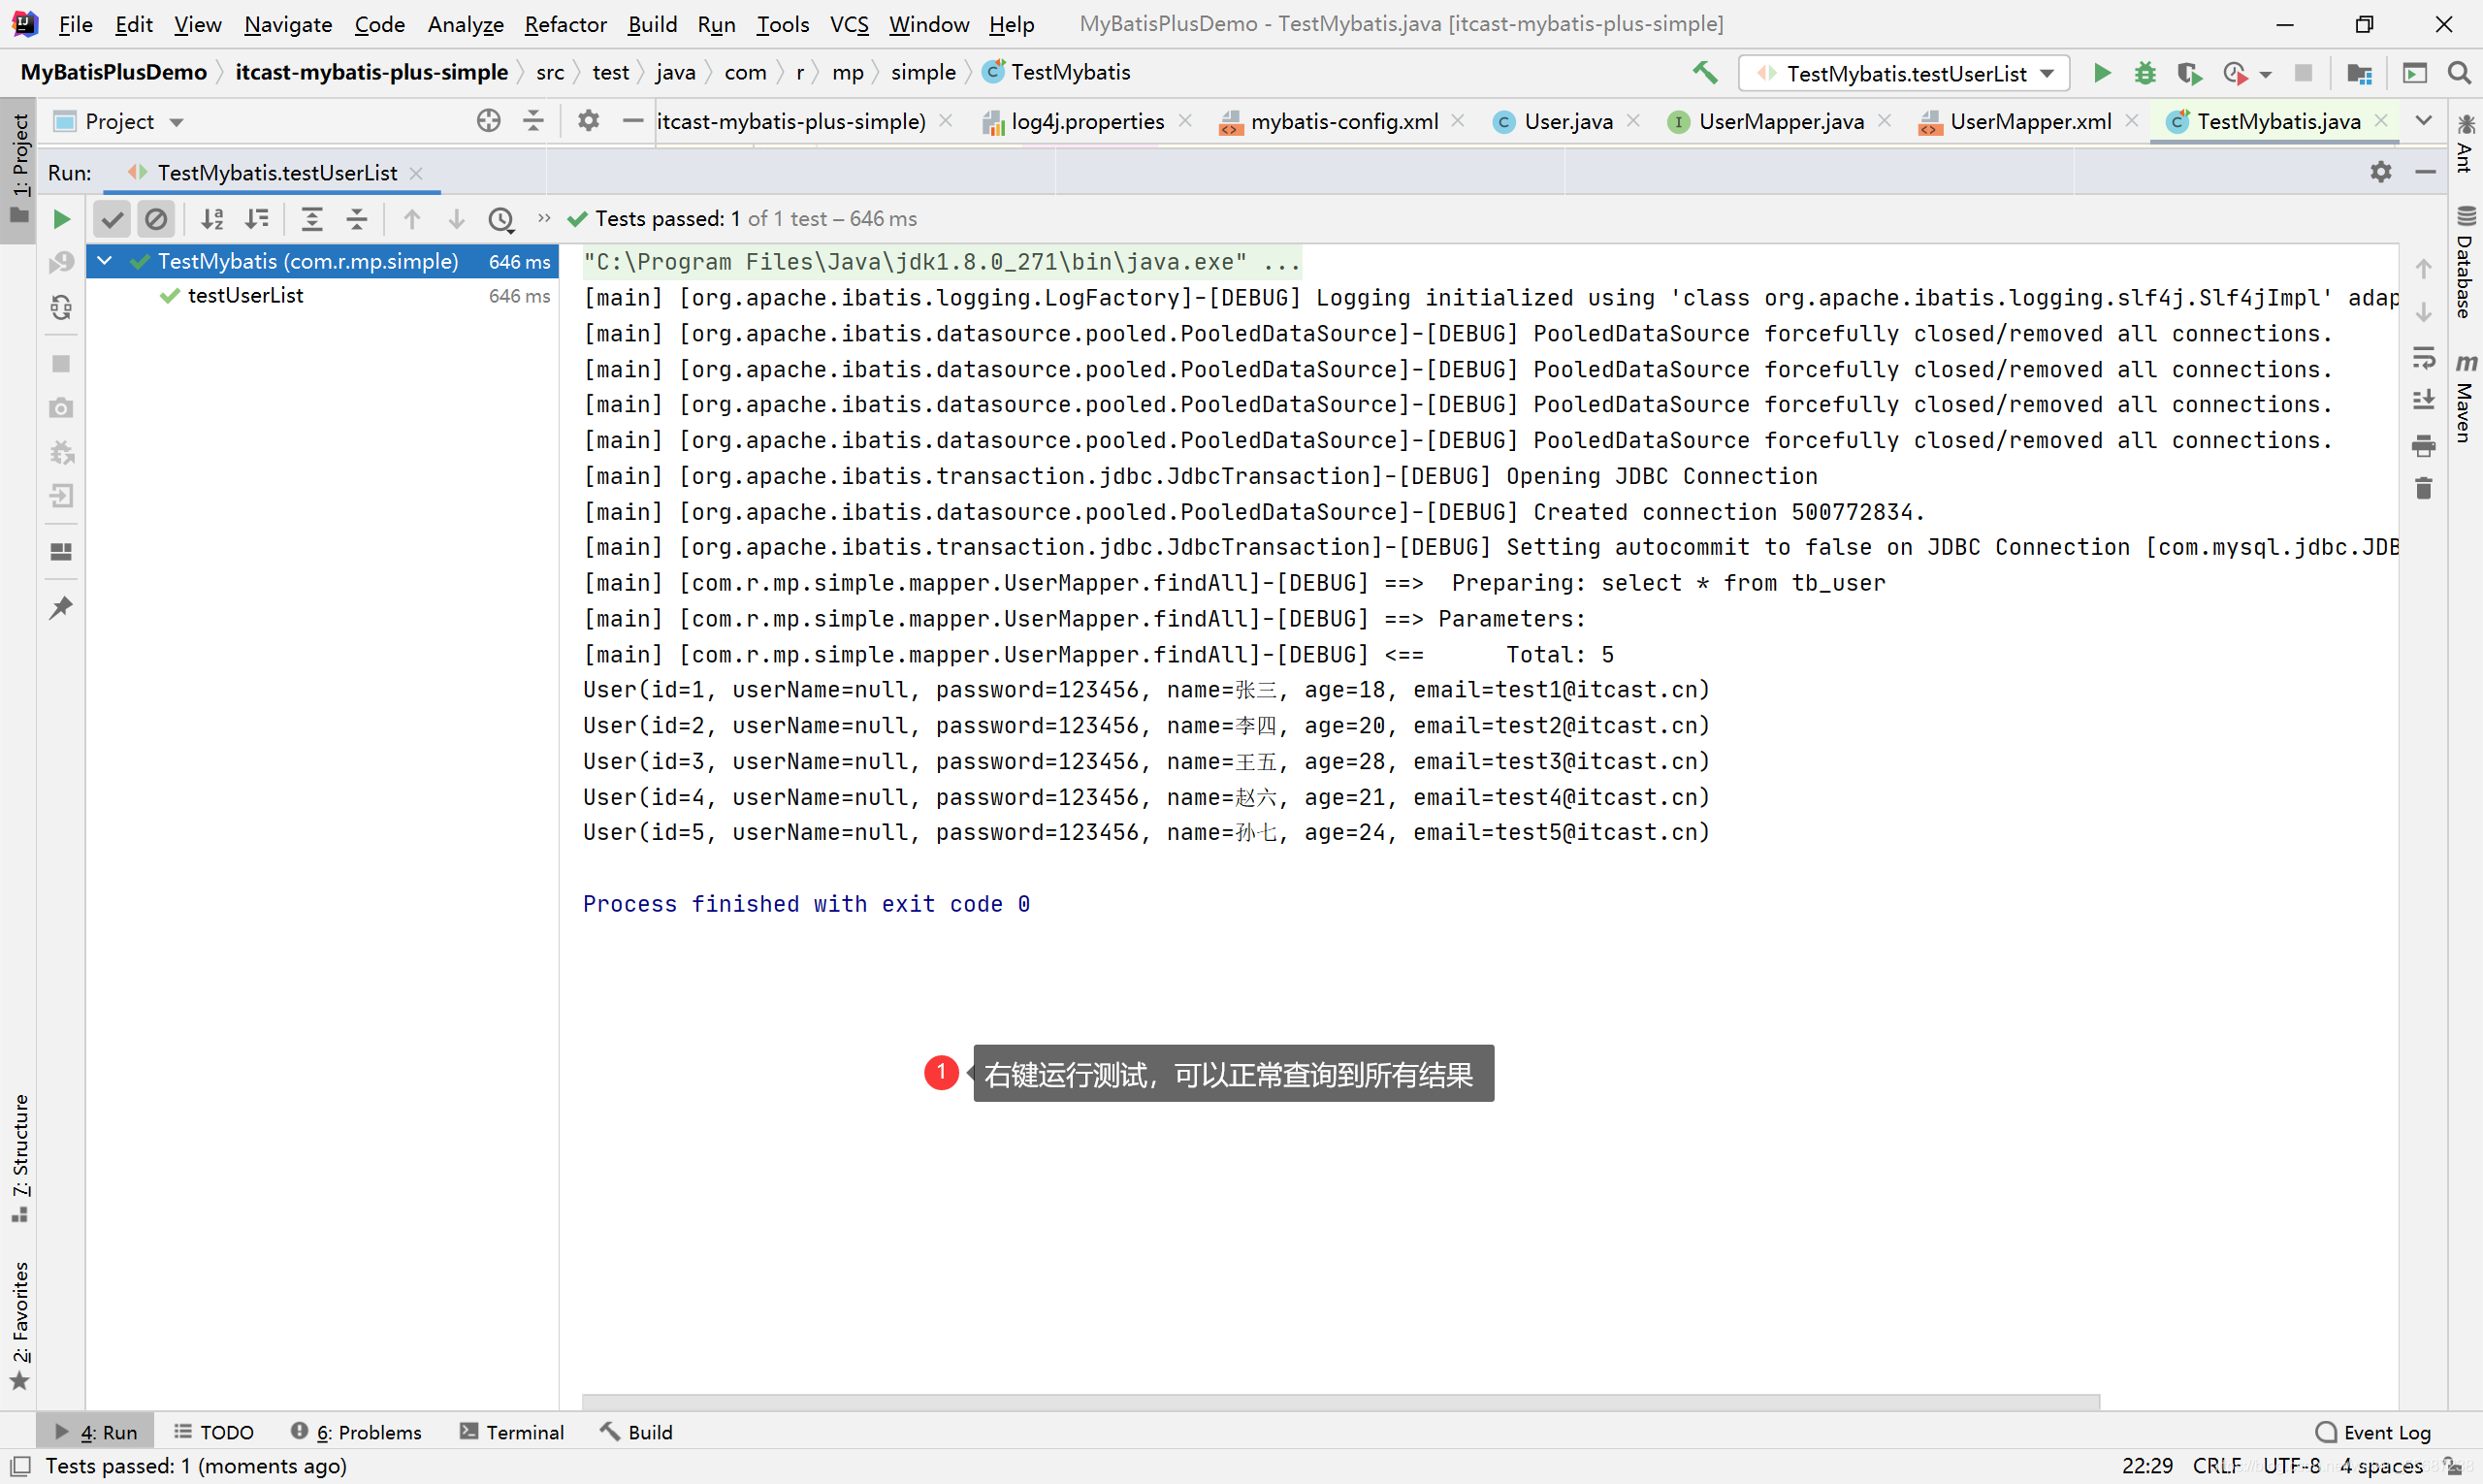
Task: Click rerun failed tests icon
Action: pos(61,263)
